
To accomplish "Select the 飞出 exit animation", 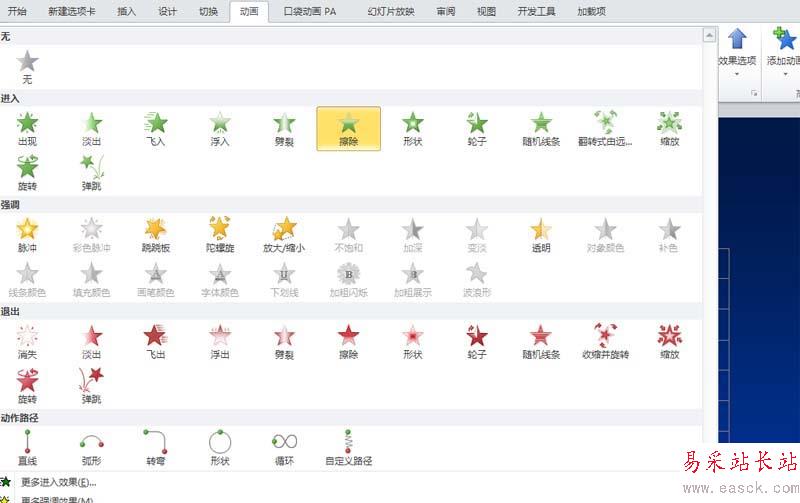I will click(156, 342).
